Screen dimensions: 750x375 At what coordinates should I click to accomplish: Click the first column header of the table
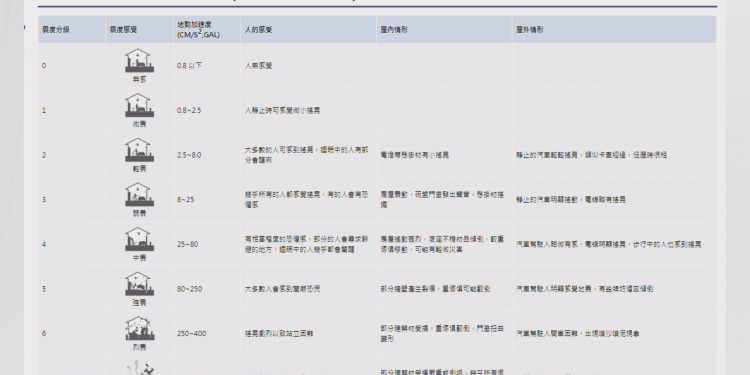pos(55,30)
